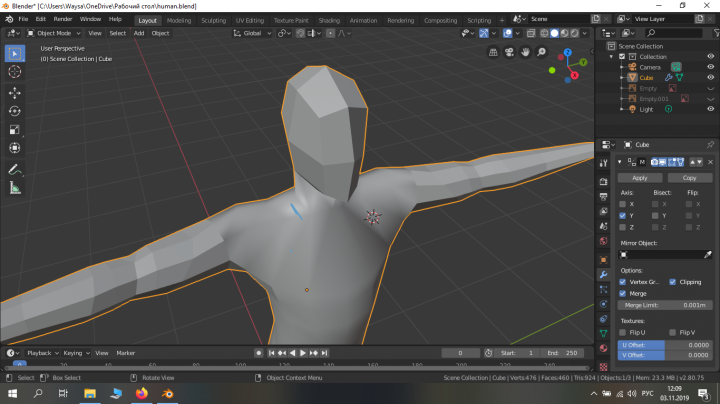Open the Render menu
The height and width of the screenshot is (404, 720).
click(63, 19)
